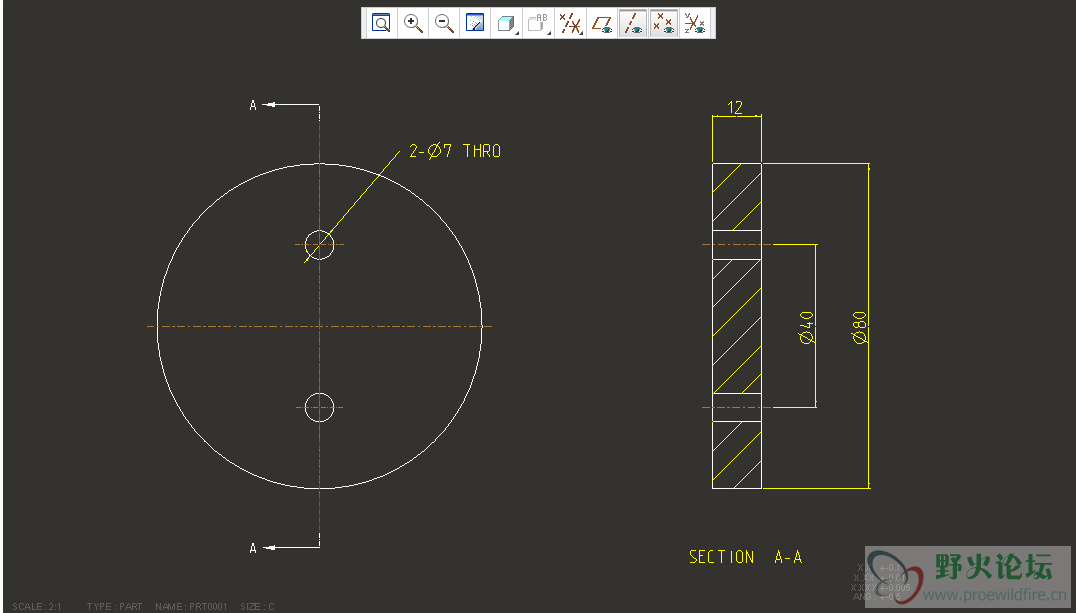Open the annotation display AB dropdown
Screen dimensions: 1076x613
tap(539, 23)
